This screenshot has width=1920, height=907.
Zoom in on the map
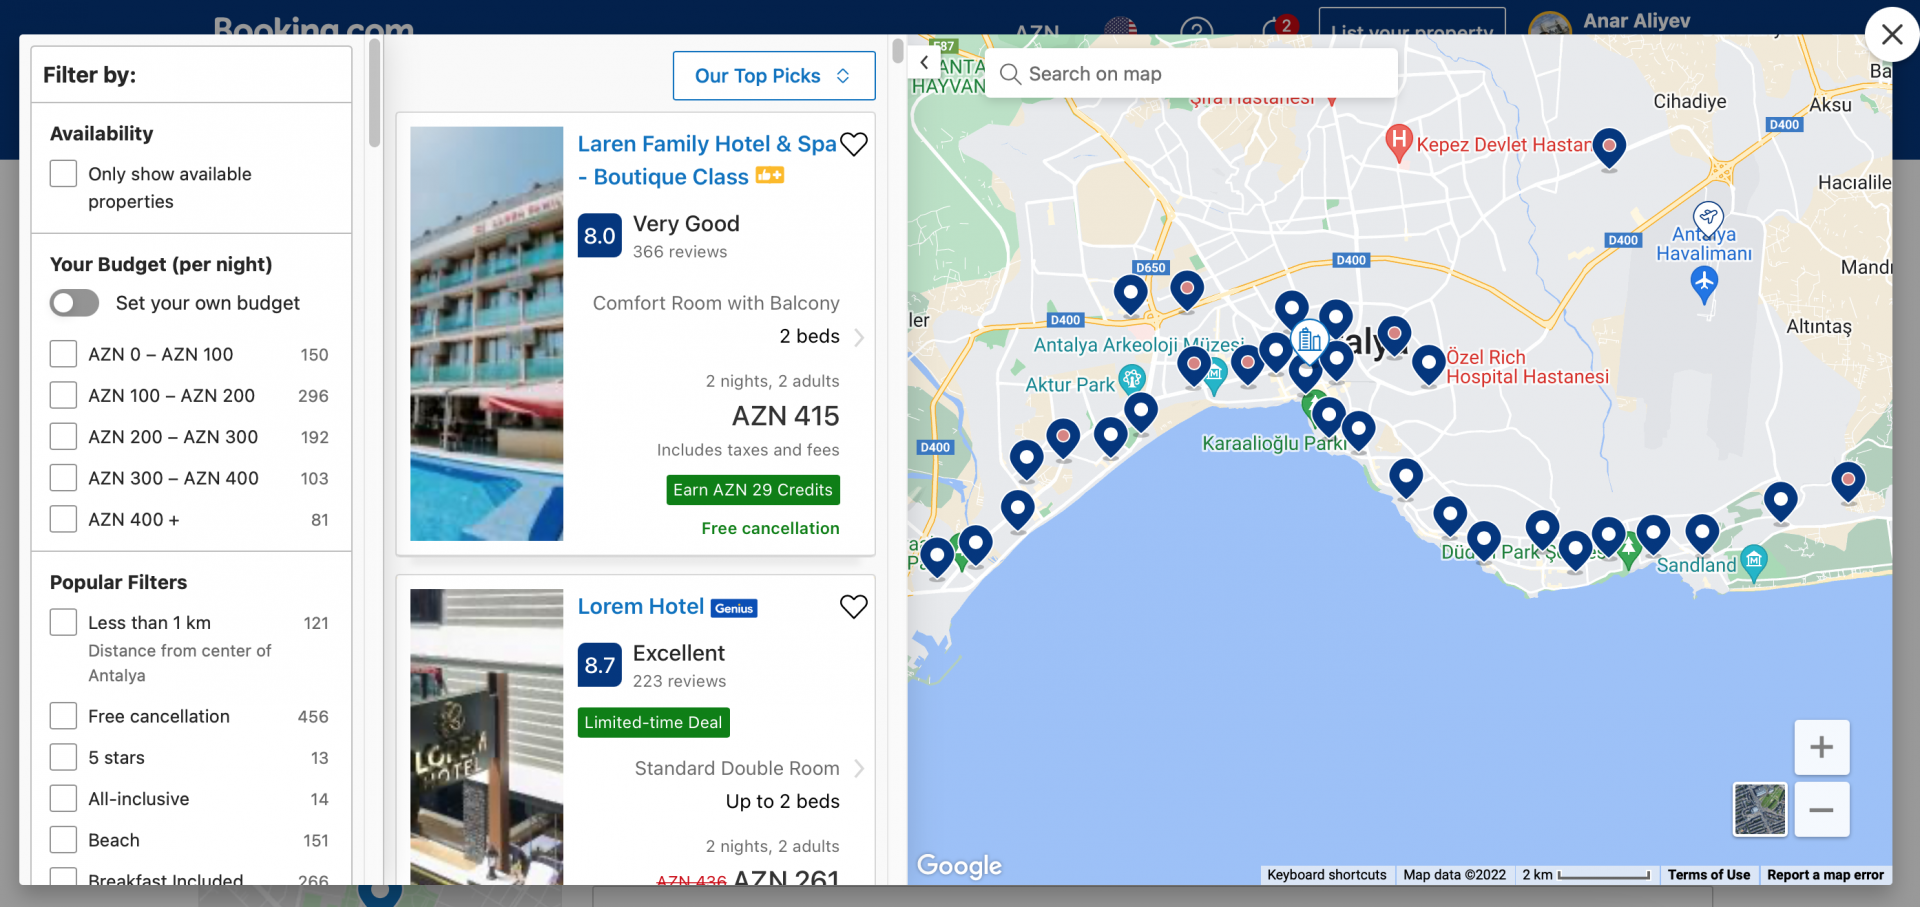(1821, 747)
